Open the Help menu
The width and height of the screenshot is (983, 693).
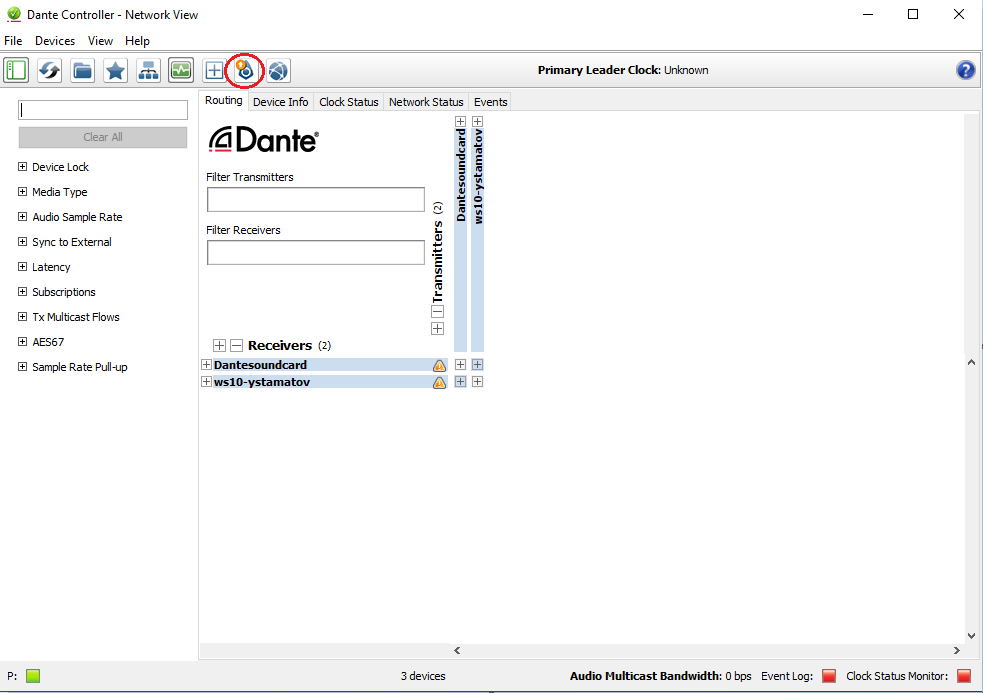[x=137, y=41]
